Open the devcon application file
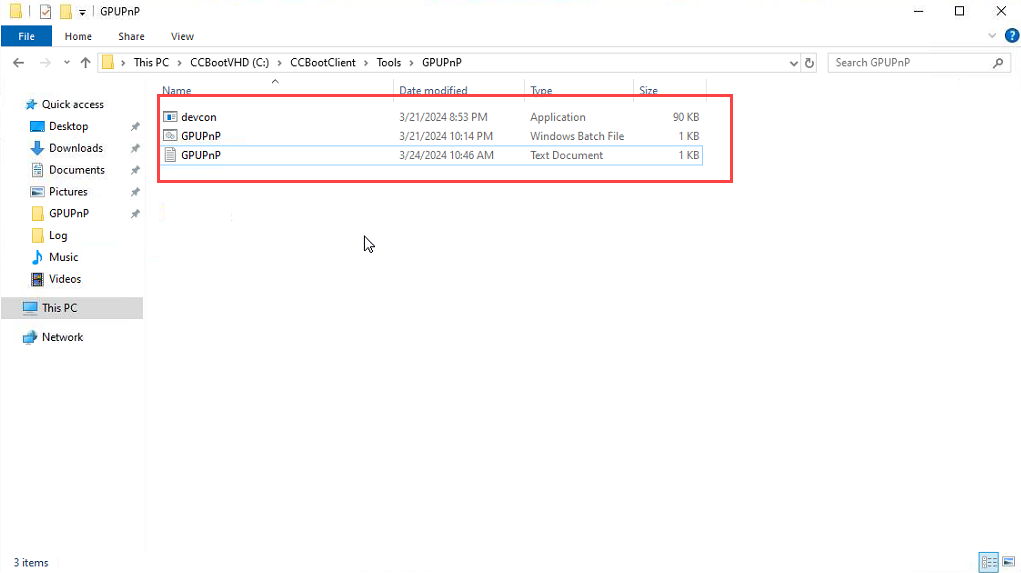The image size is (1021, 573). point(198,117)
